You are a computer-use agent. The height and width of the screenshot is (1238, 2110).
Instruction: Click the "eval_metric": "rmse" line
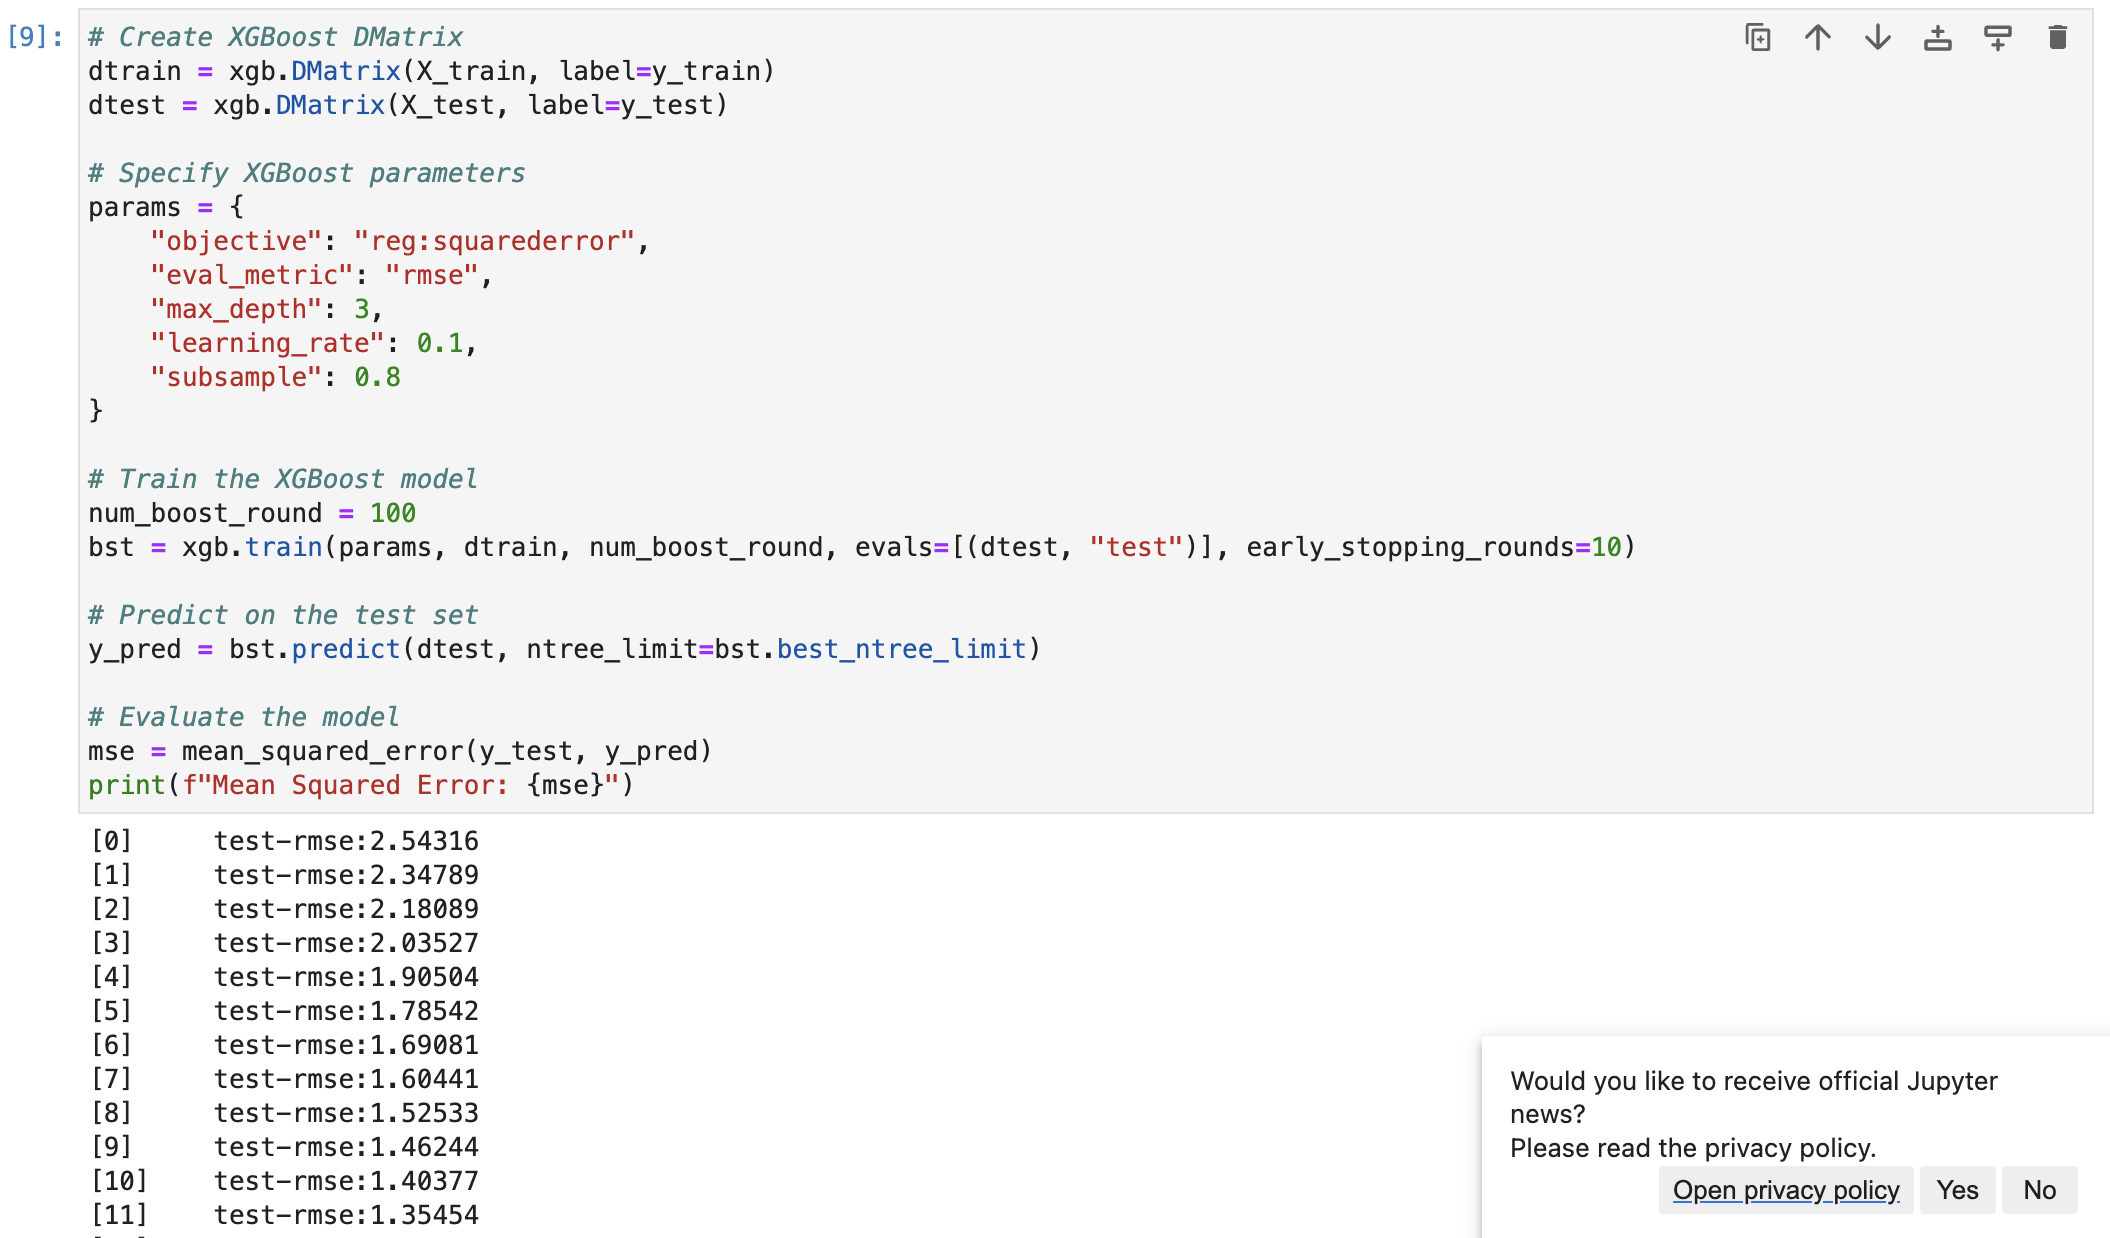coord(322,275)
